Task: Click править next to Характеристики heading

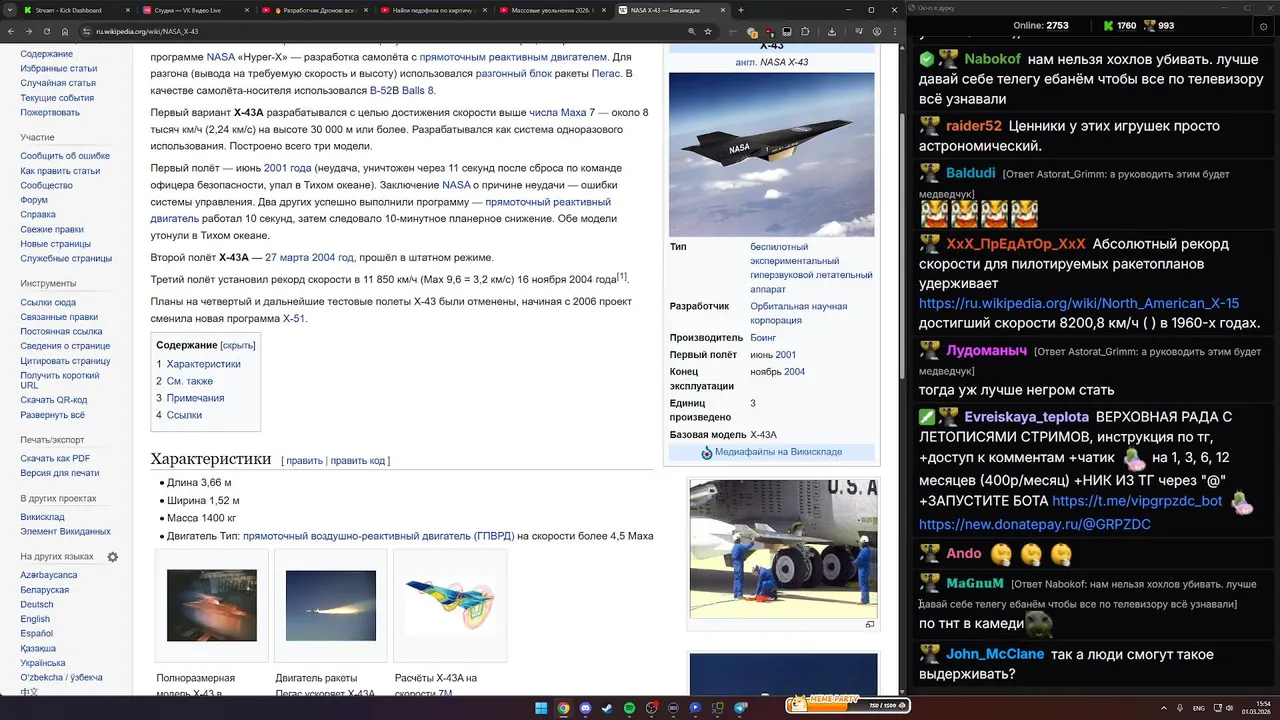Action: pos(304,461)
